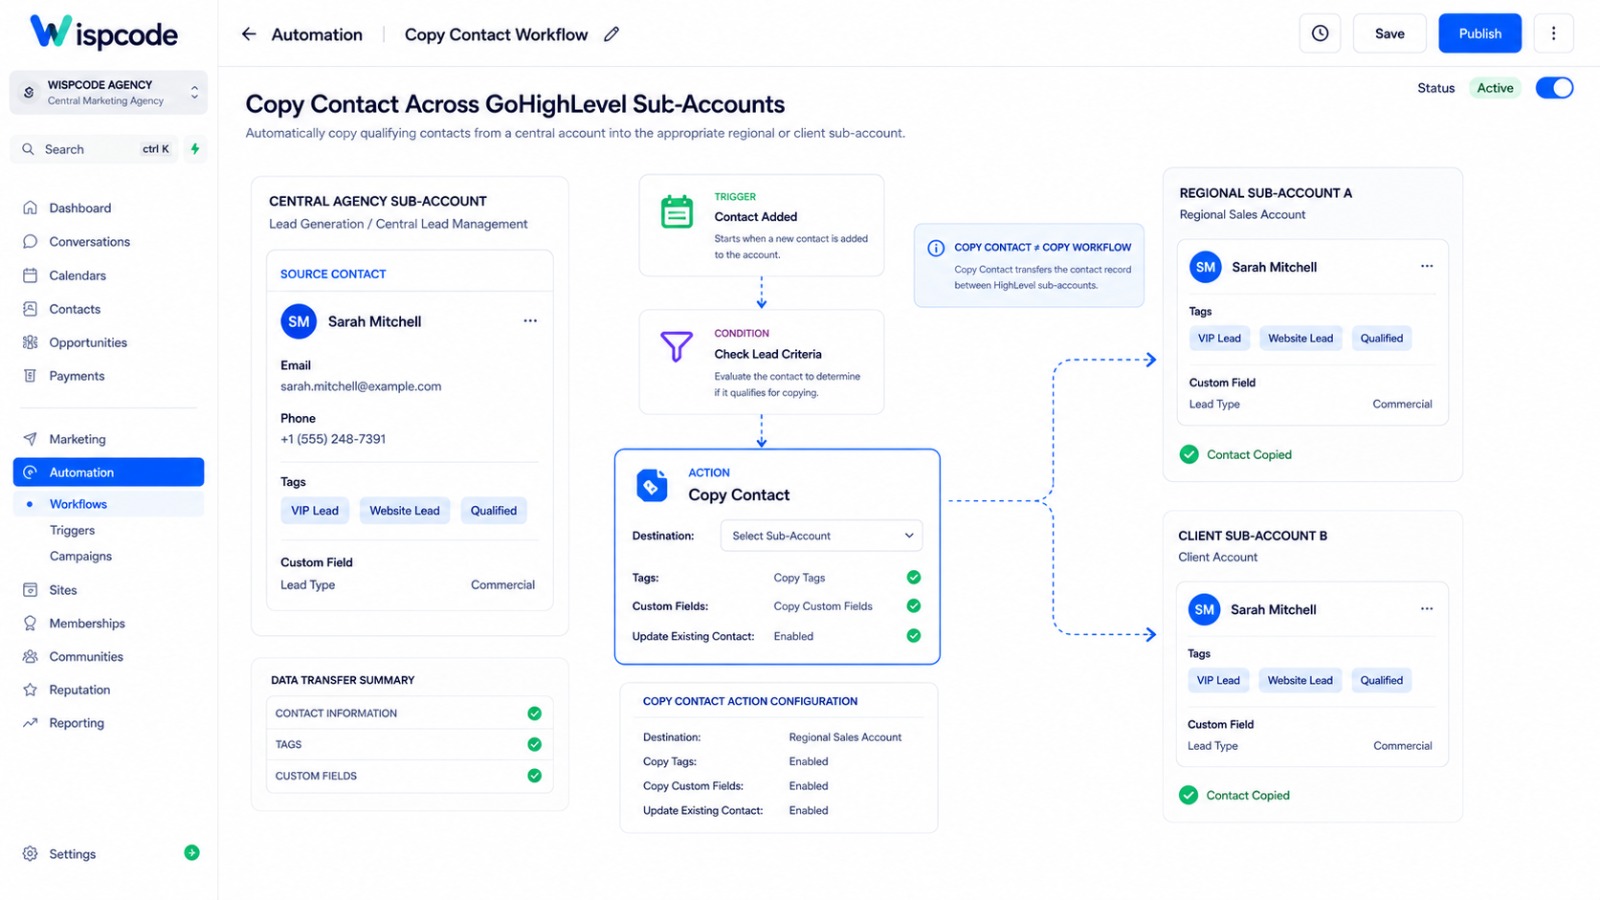The image size is (1600, 900).
Task: Click the Save button
Action: (x=1389, y=33)
